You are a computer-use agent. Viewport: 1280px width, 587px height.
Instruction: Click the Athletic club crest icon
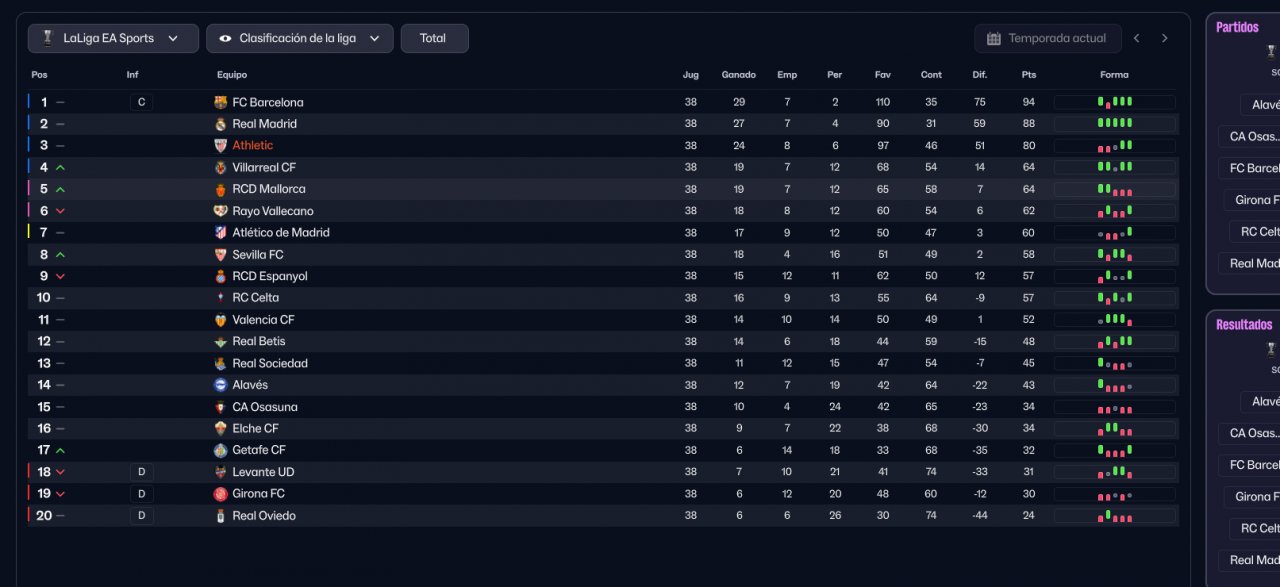click(221, 146)
